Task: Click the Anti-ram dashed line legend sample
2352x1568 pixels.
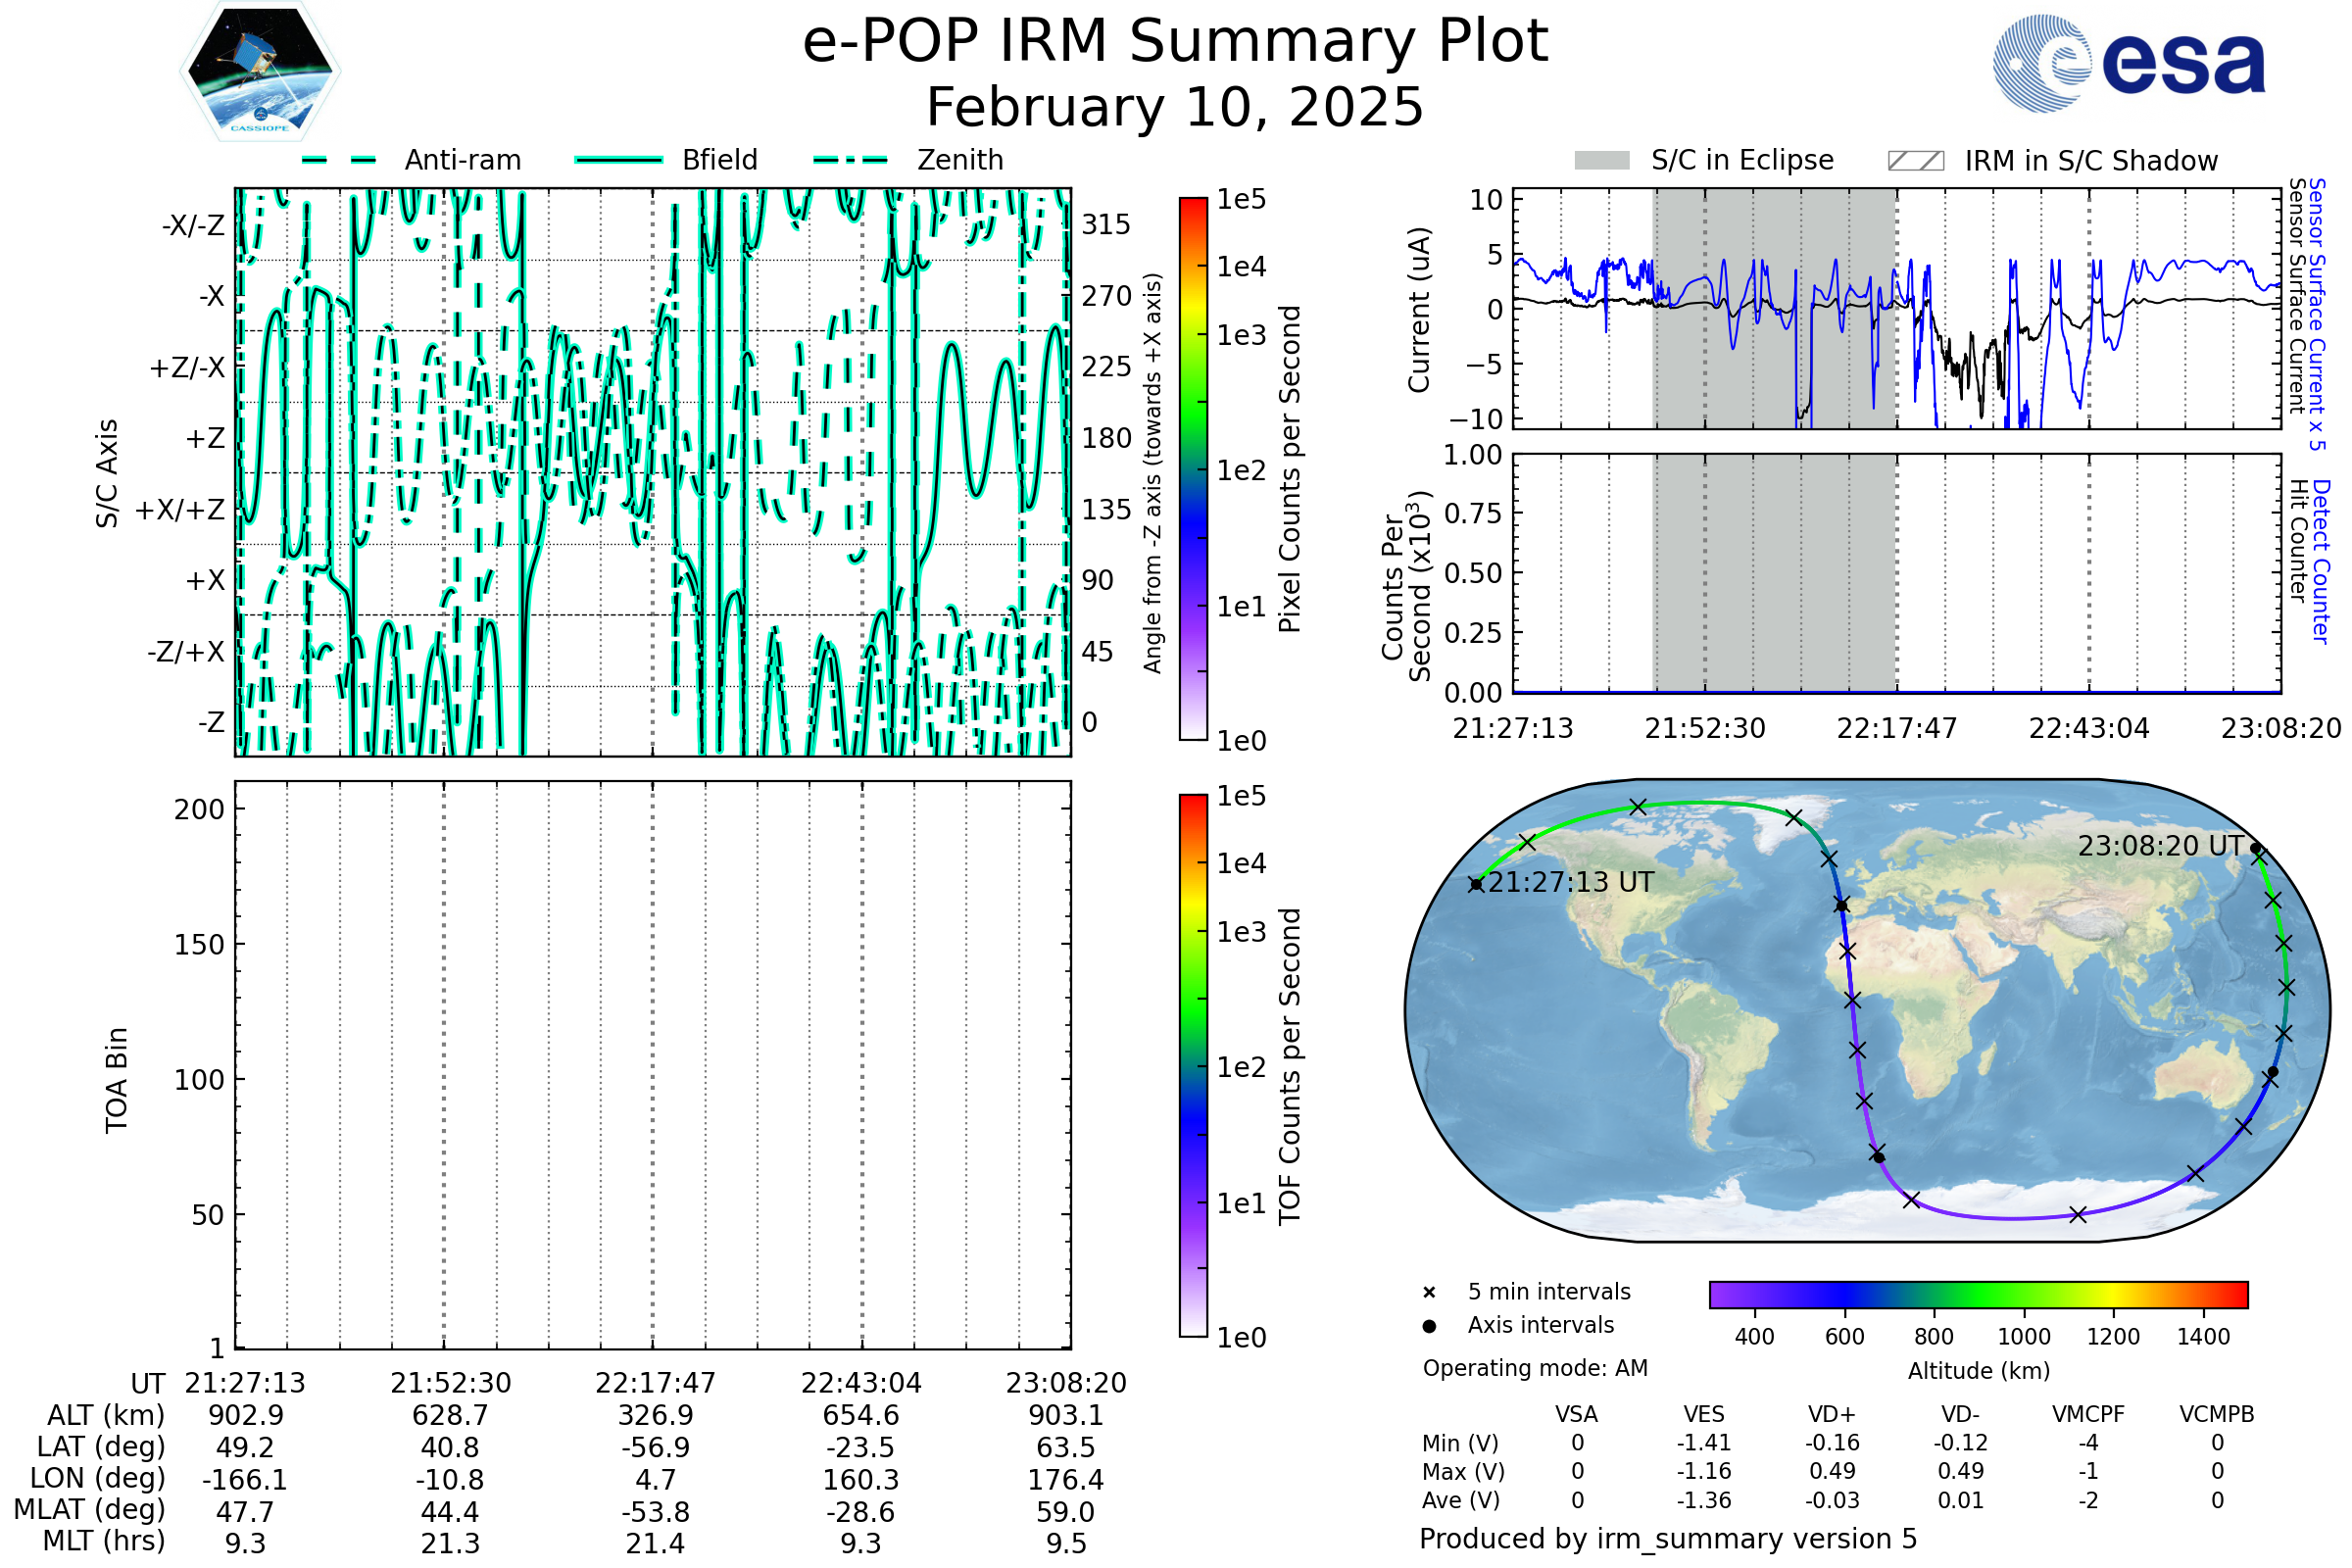Action: coord(339,160)
